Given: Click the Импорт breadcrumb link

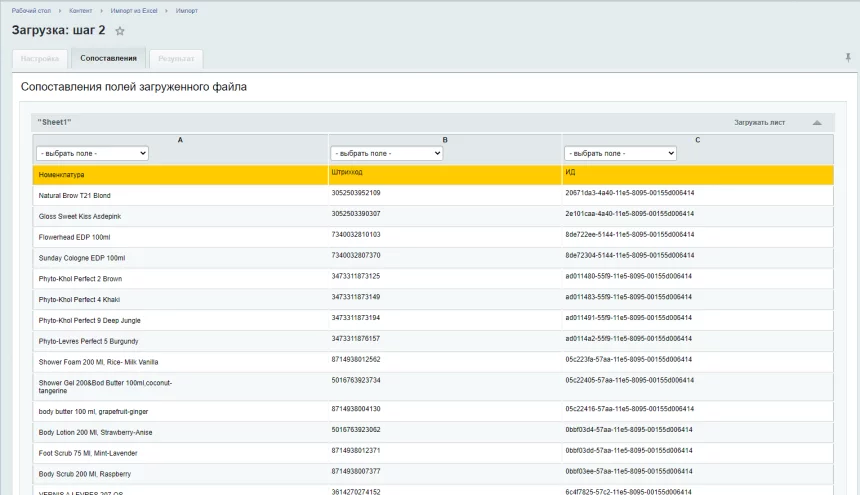Looking at the screenshot, I should [186, 10].
